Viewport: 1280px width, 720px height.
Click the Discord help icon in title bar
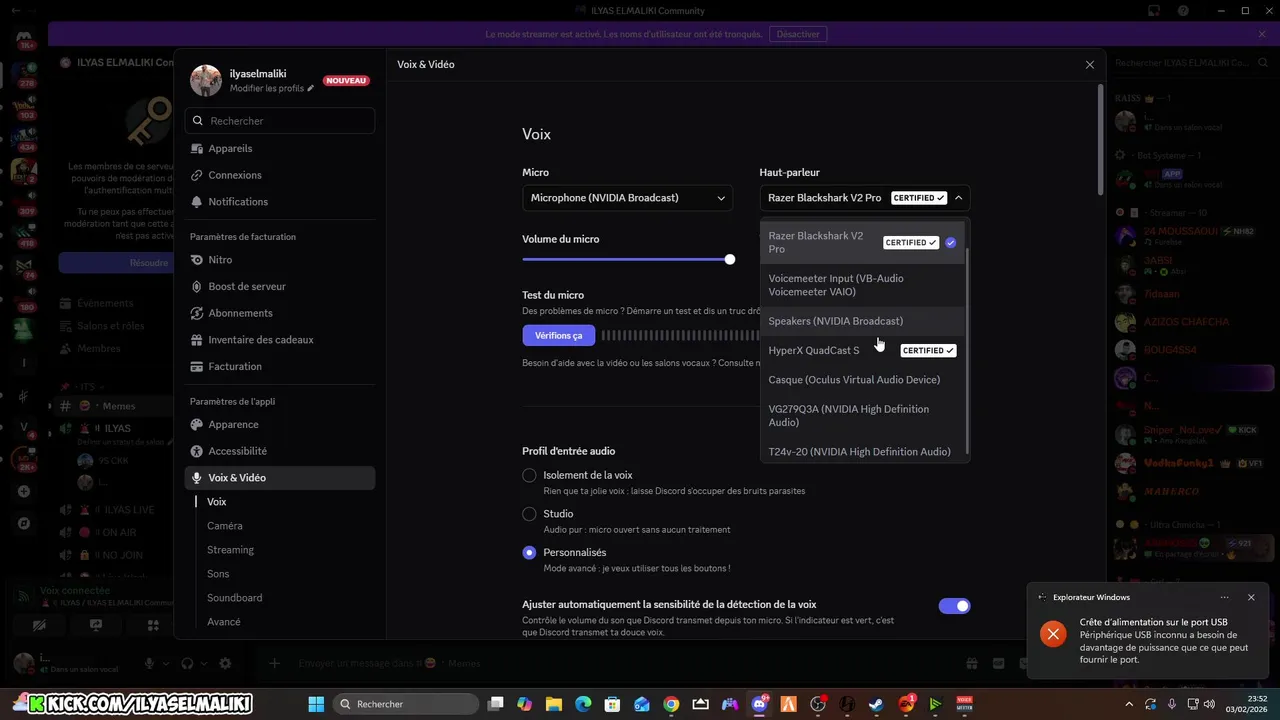(x=1183, y=11)
